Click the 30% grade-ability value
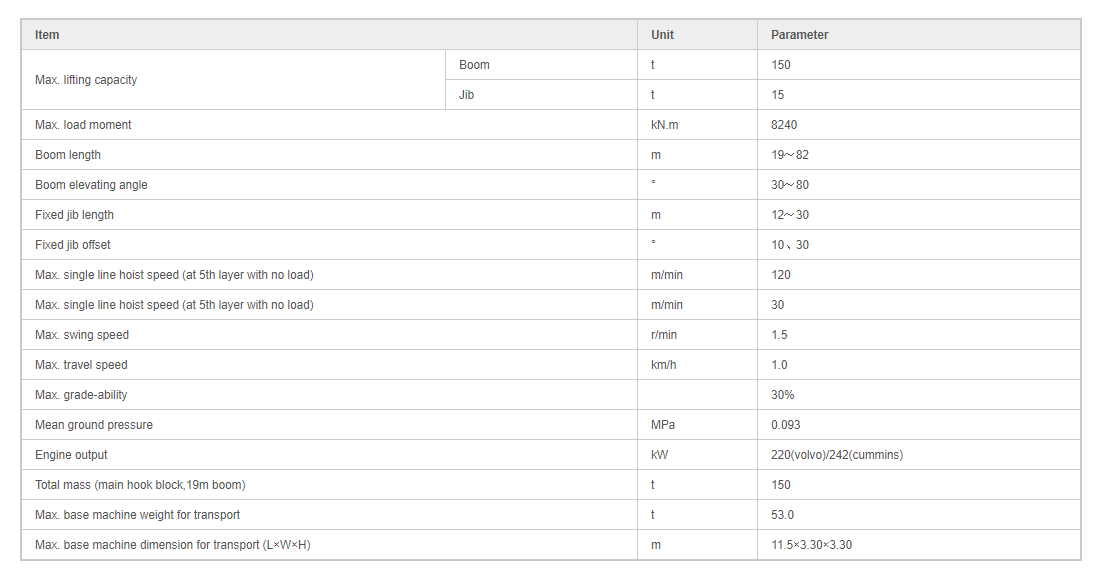This screenshot has width=1100, height=578. point(782,395)
